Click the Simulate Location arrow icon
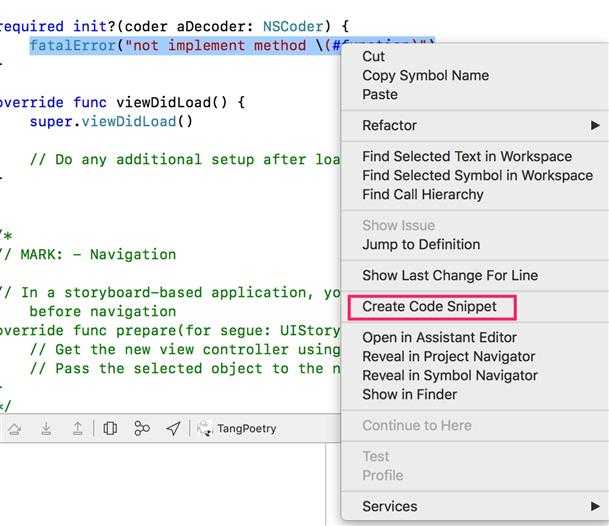This screenshot has width=609, height=526. tap(173, 428)
